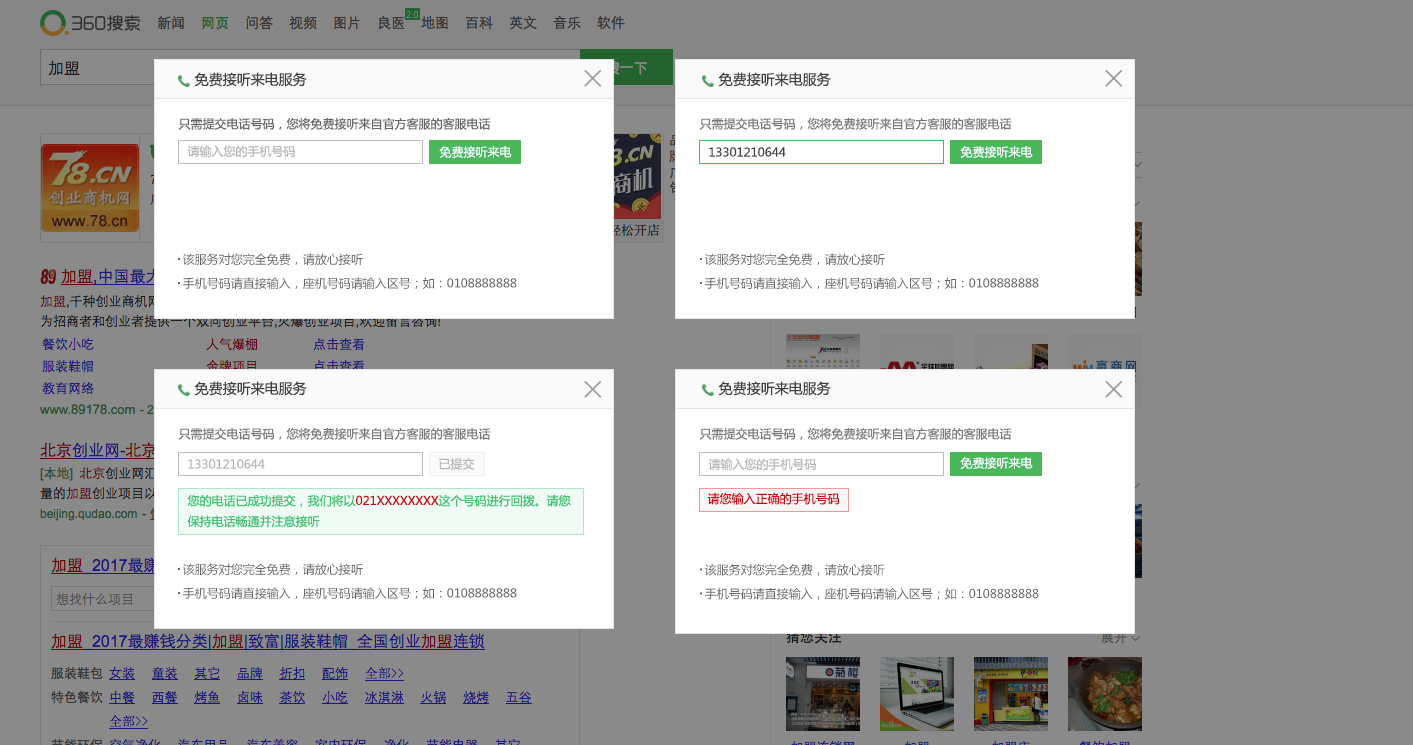Open the 童装 category link
Screen dimensions: 1413x745
tap(165, 673)
